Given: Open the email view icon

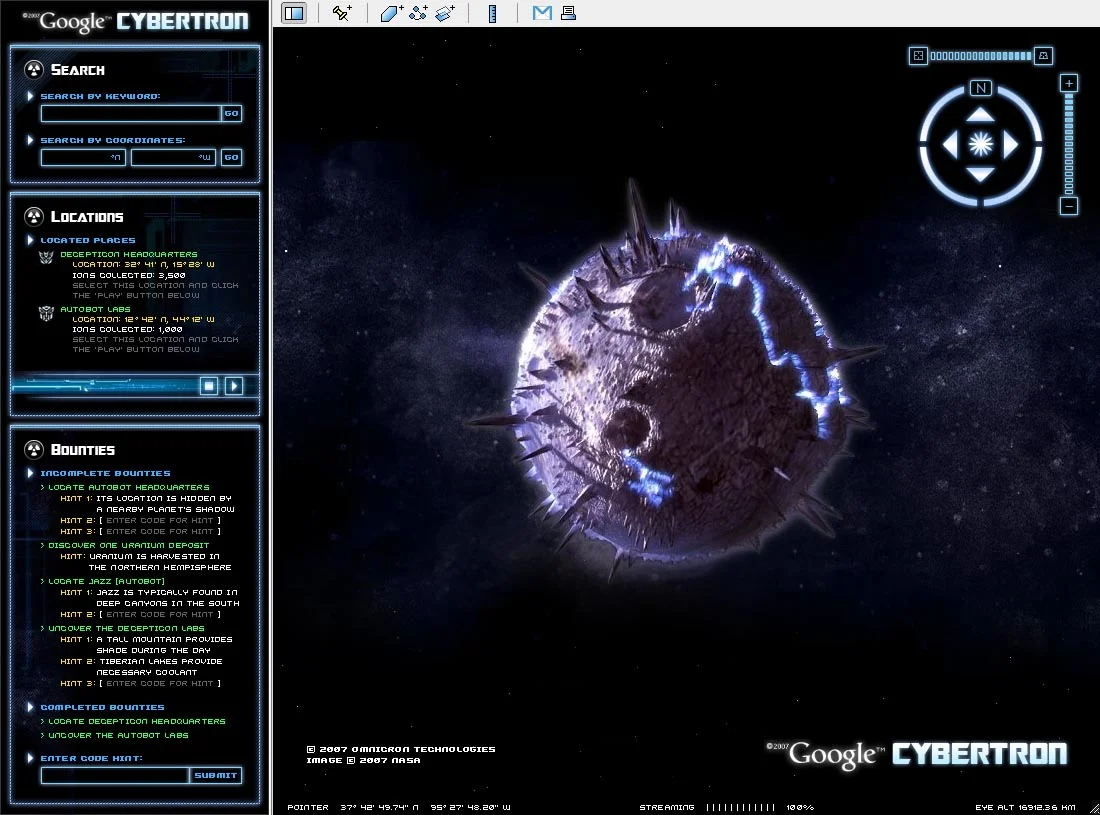Looking at the screenshot, I should [542, 13].
